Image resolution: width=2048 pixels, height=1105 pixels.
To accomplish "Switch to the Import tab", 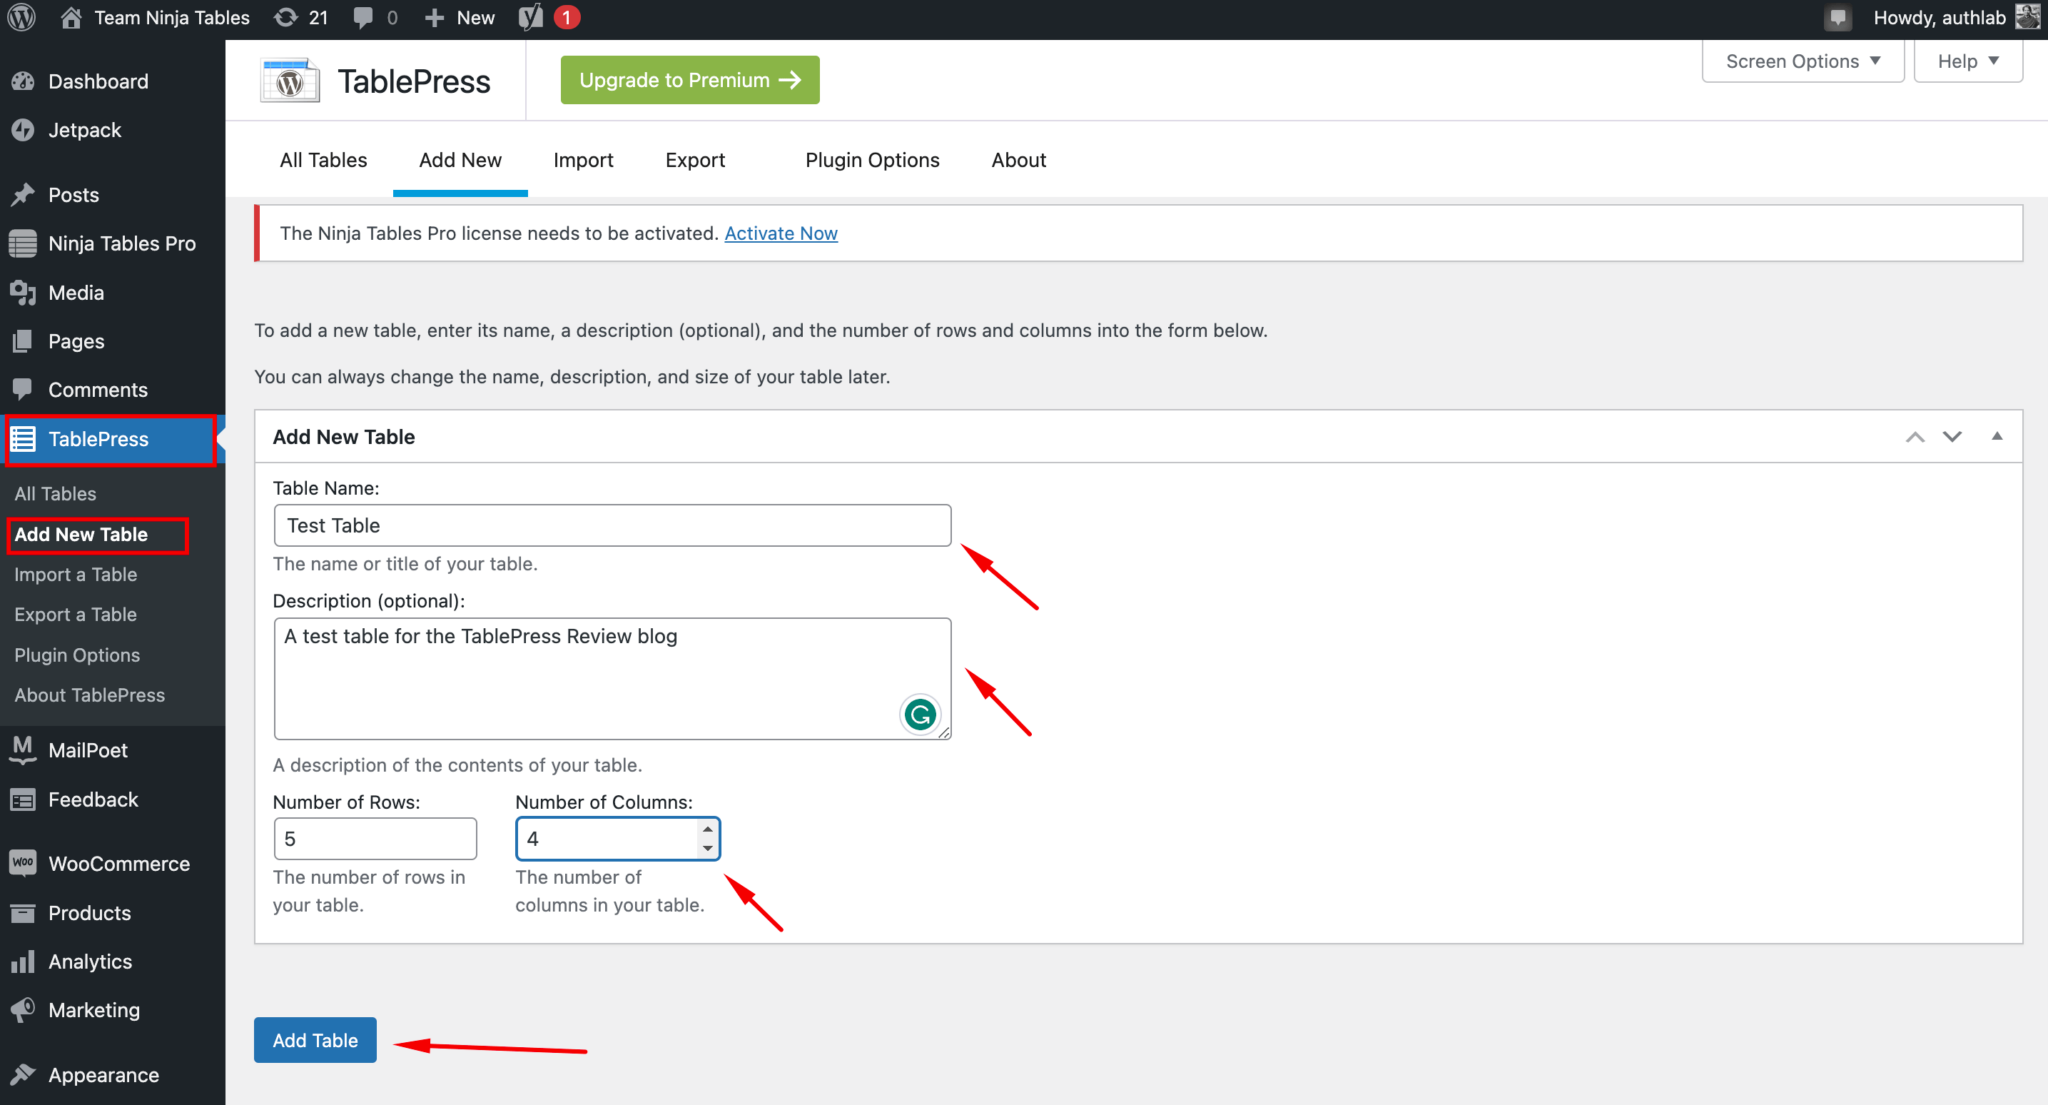I will tap(583, 160).
